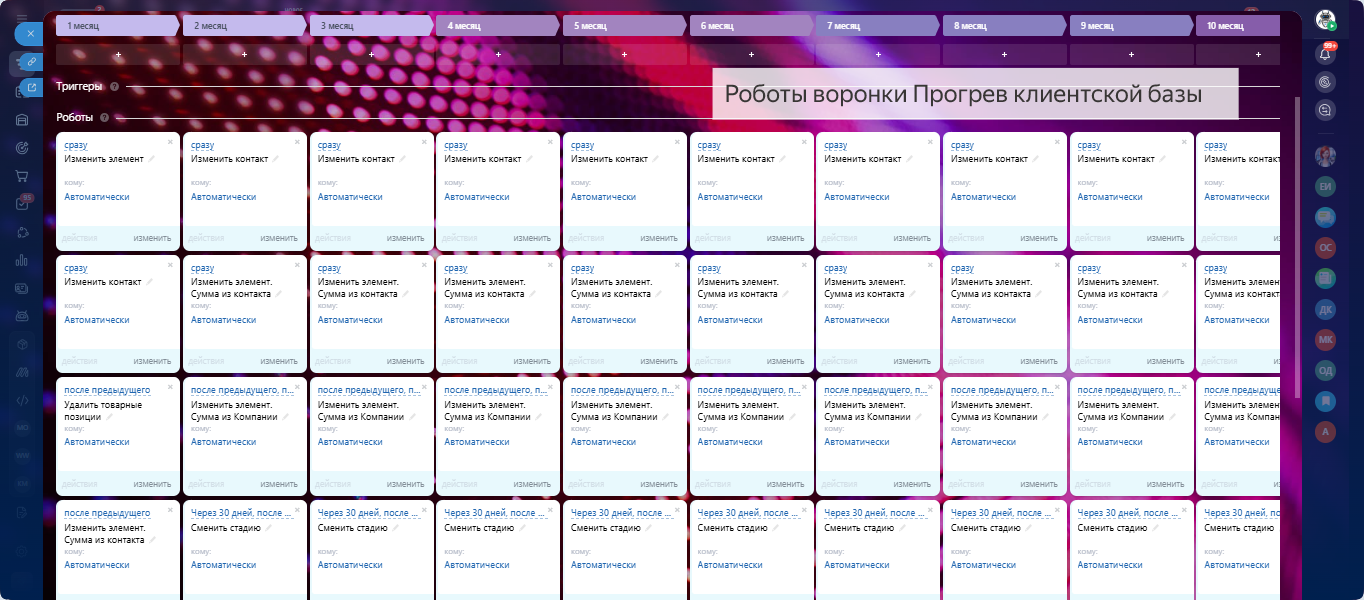Add trigger in 9 месяц column

(1131, 55)
